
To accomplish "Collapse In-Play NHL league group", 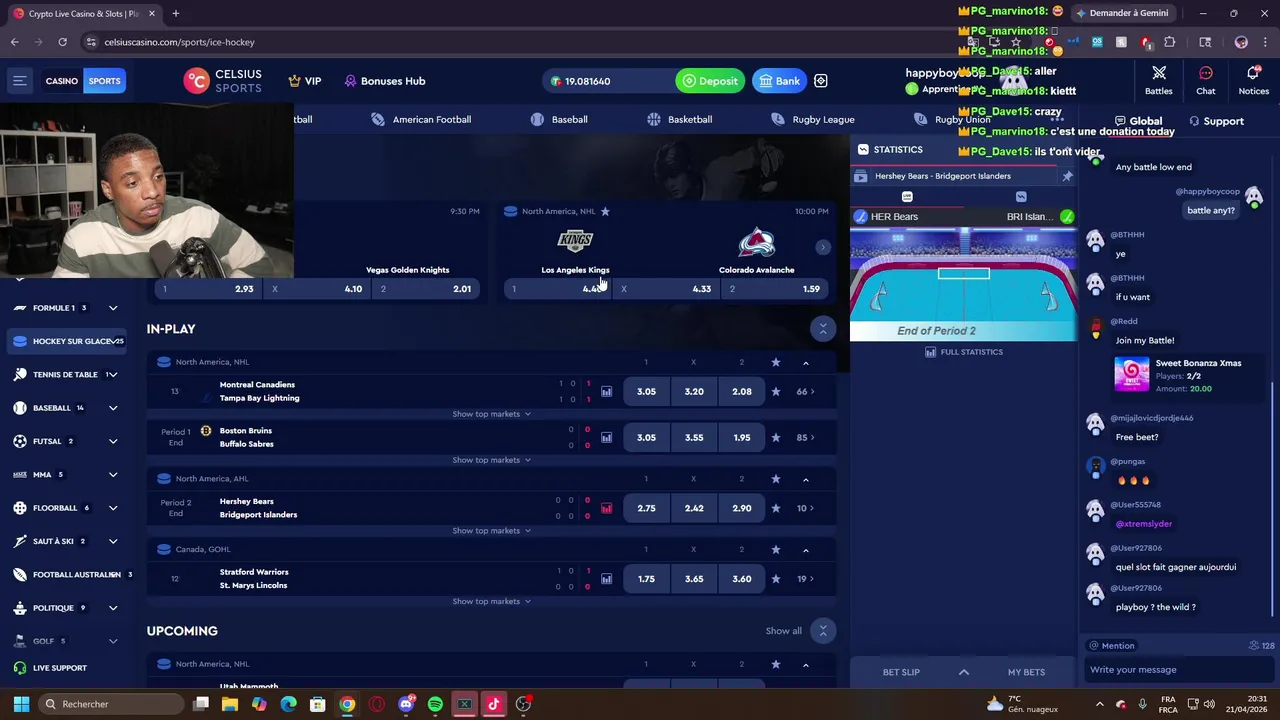I will [805, 362].
